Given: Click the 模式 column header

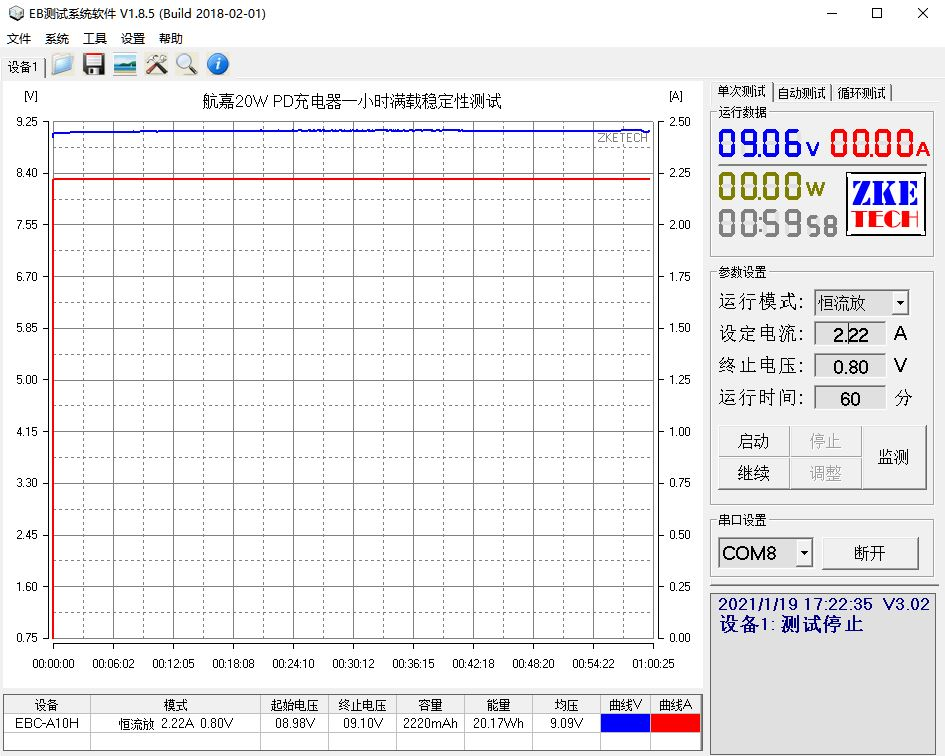Looking at the screenshot, I should 175,705.
